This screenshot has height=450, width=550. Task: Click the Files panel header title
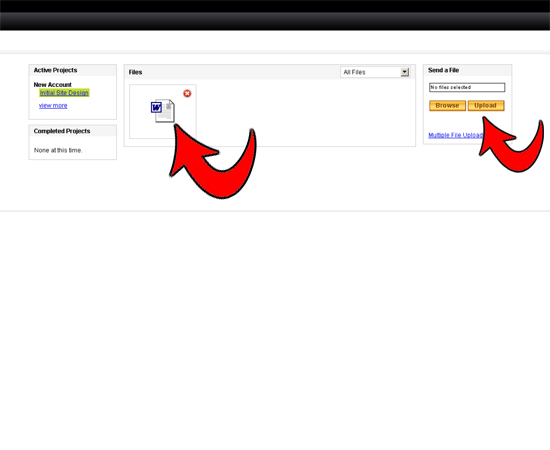[135, 72]
